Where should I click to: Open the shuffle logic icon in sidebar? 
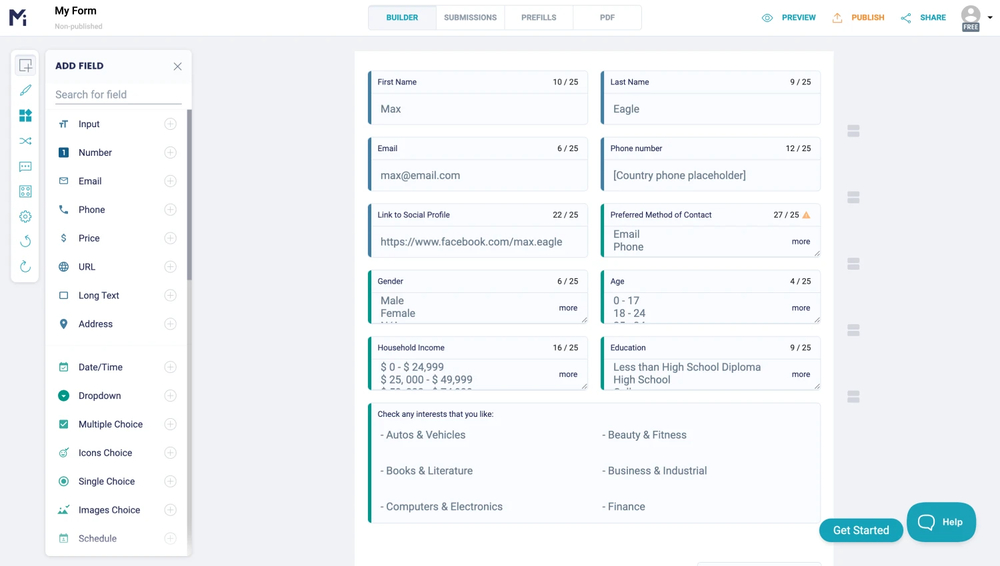pyautogui.click(x=25, y=141)
